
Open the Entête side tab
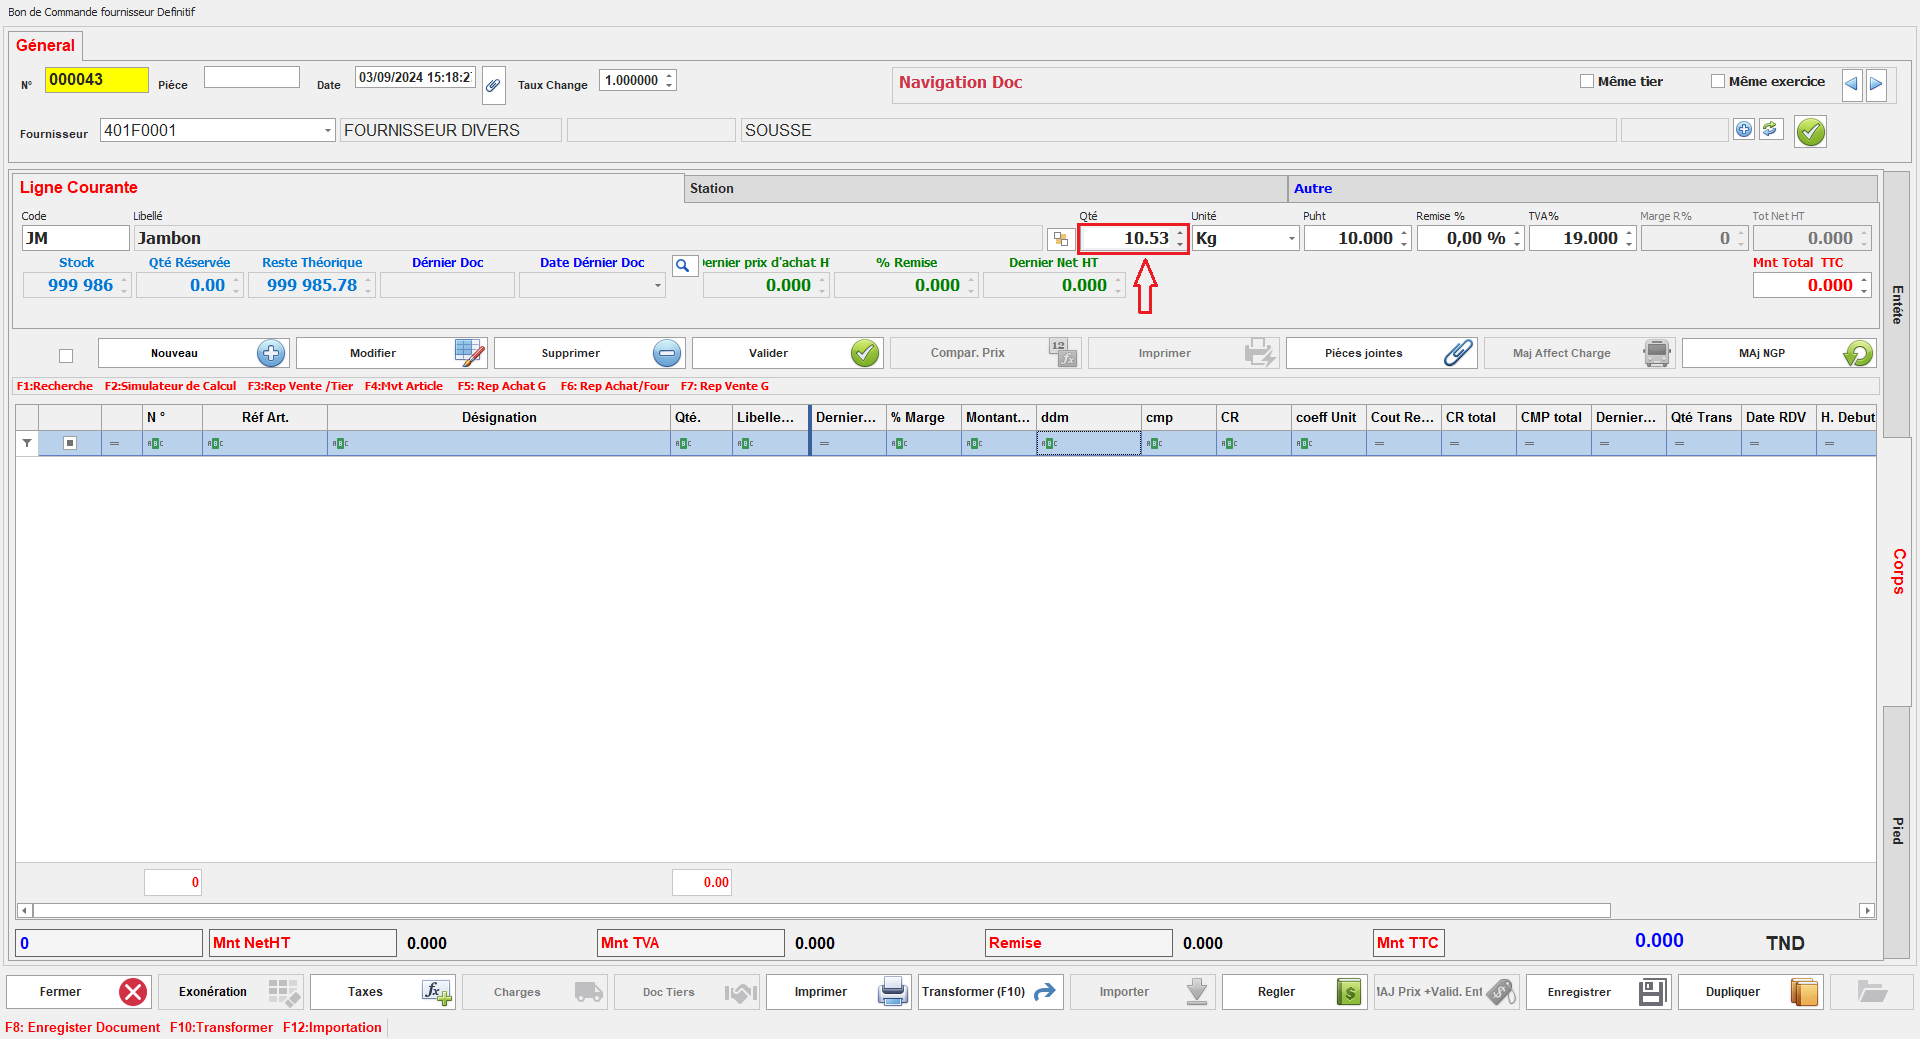pyautogui.click(x=1896, y=304)
